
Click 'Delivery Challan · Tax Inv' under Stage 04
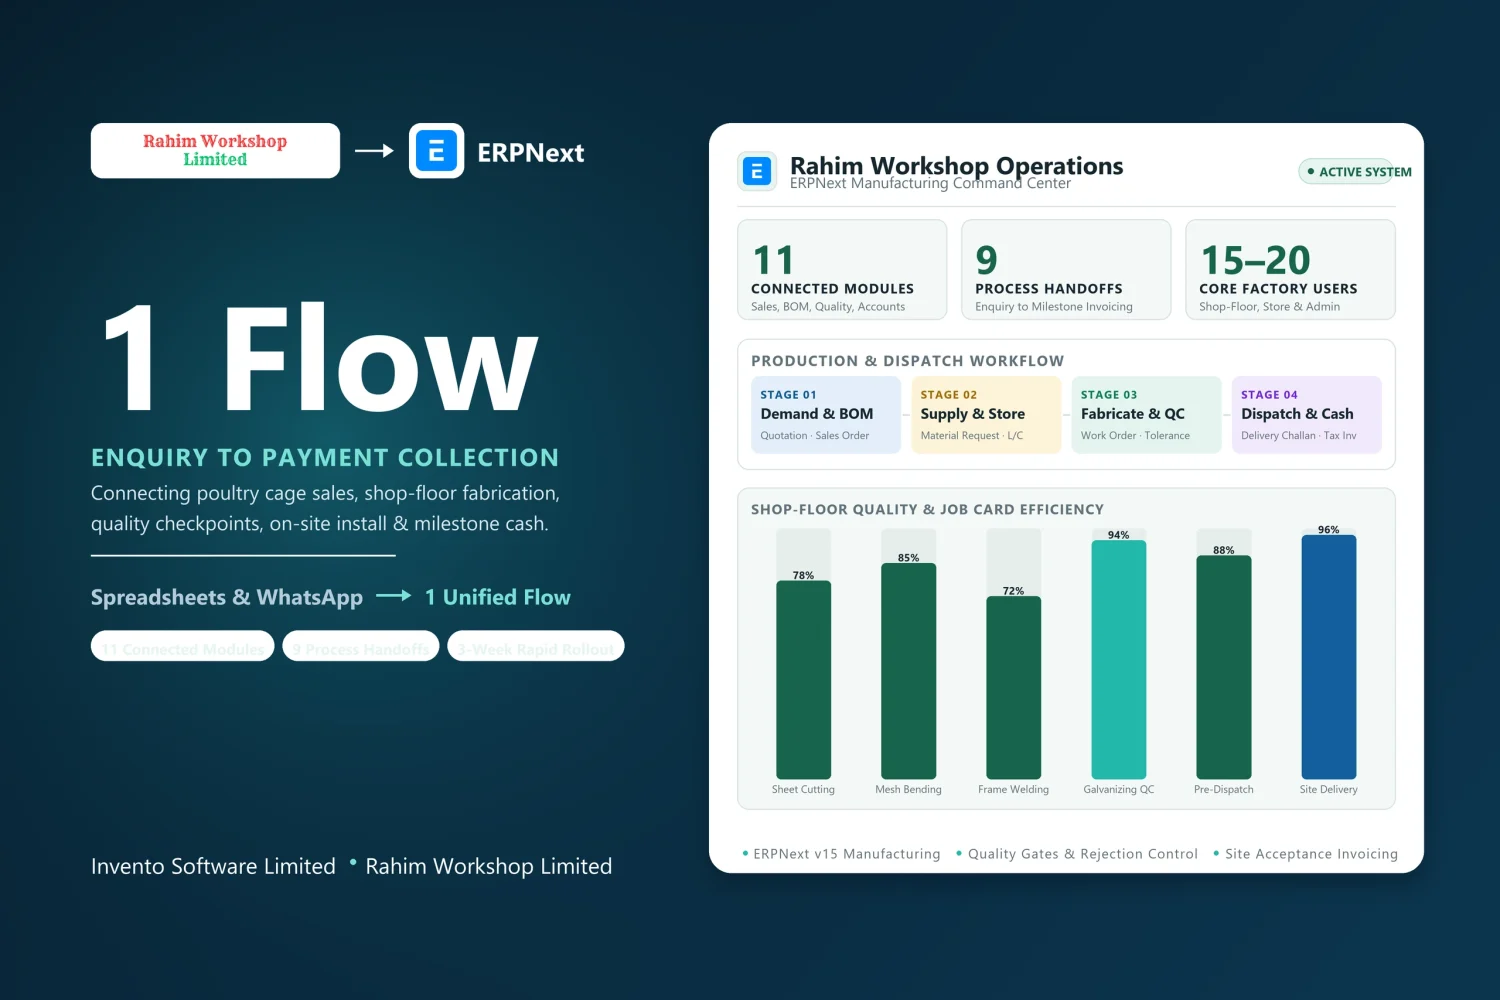click(1298, 436)
